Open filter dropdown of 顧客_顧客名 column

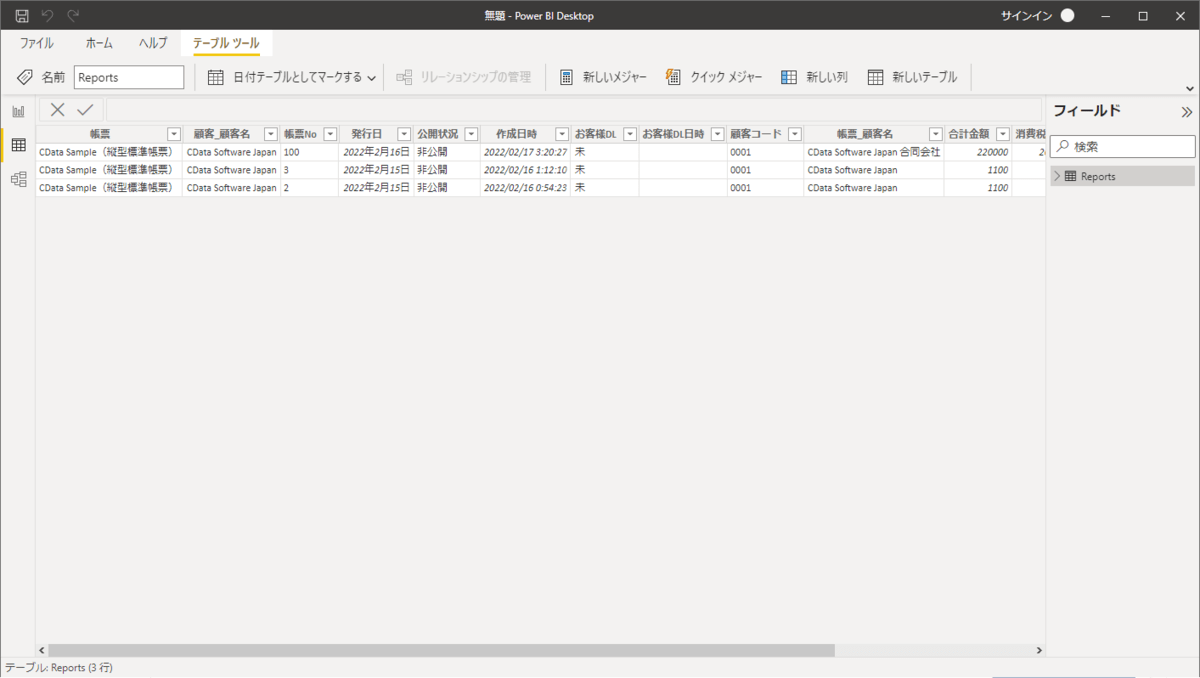270,134
